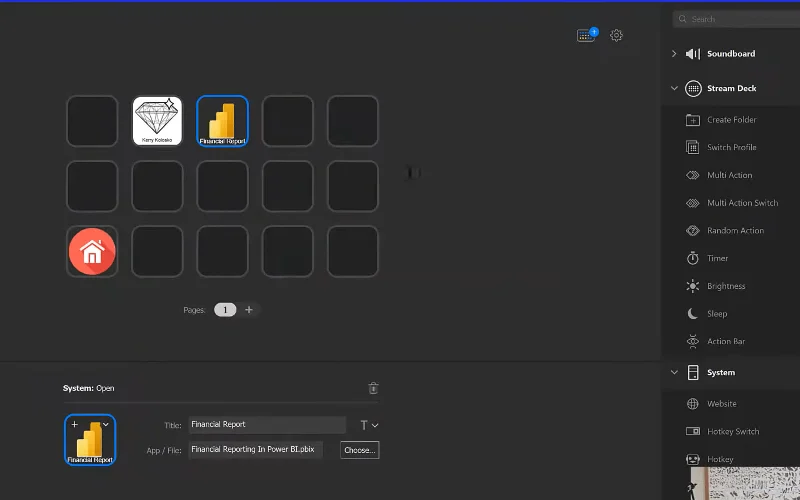Add a new page with plus

tap(249, 310)
